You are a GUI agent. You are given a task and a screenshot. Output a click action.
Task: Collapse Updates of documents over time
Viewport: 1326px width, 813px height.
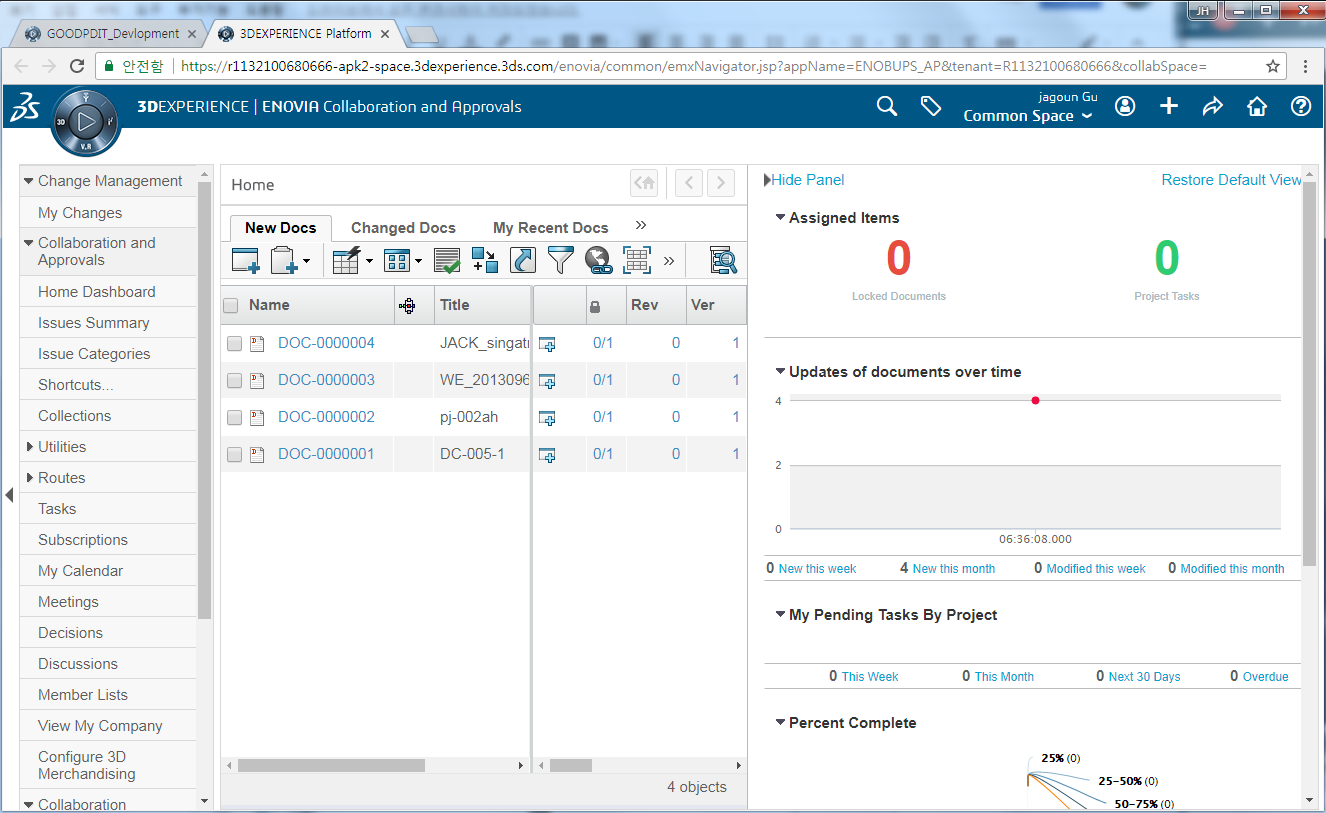(x=780, y=371)
